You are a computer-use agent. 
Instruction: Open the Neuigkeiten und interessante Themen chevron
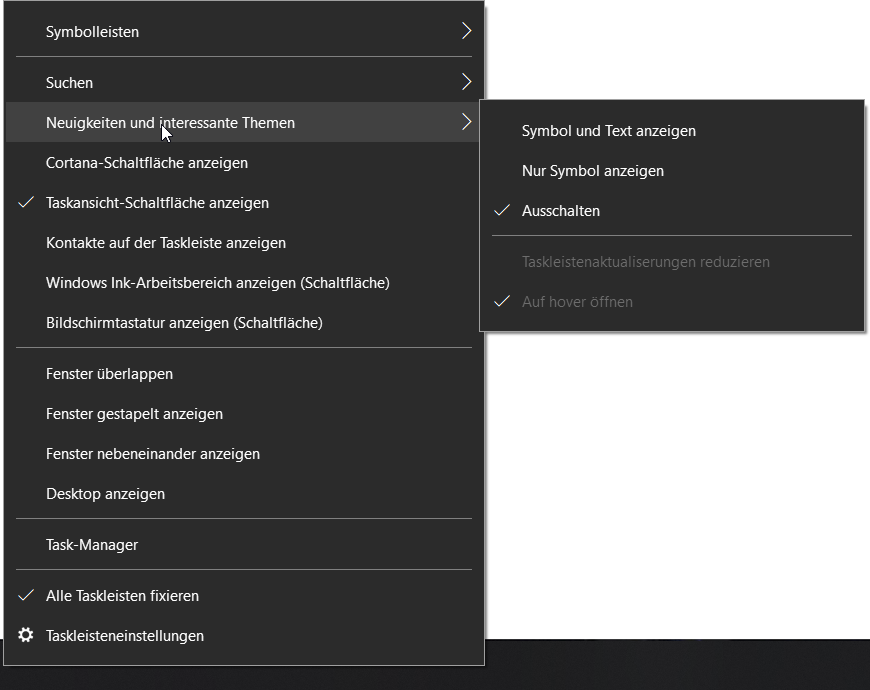pyautogui.click(x=466, y=122)
